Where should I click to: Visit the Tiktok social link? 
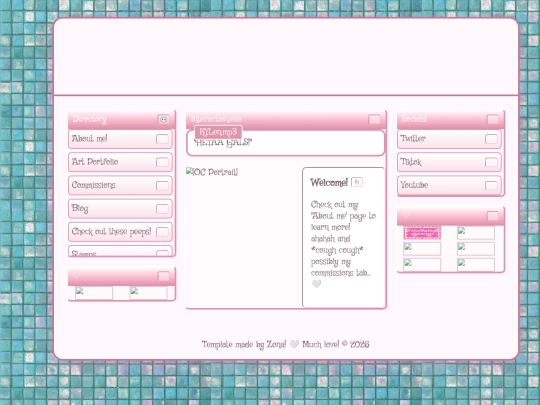click(449, 162)
